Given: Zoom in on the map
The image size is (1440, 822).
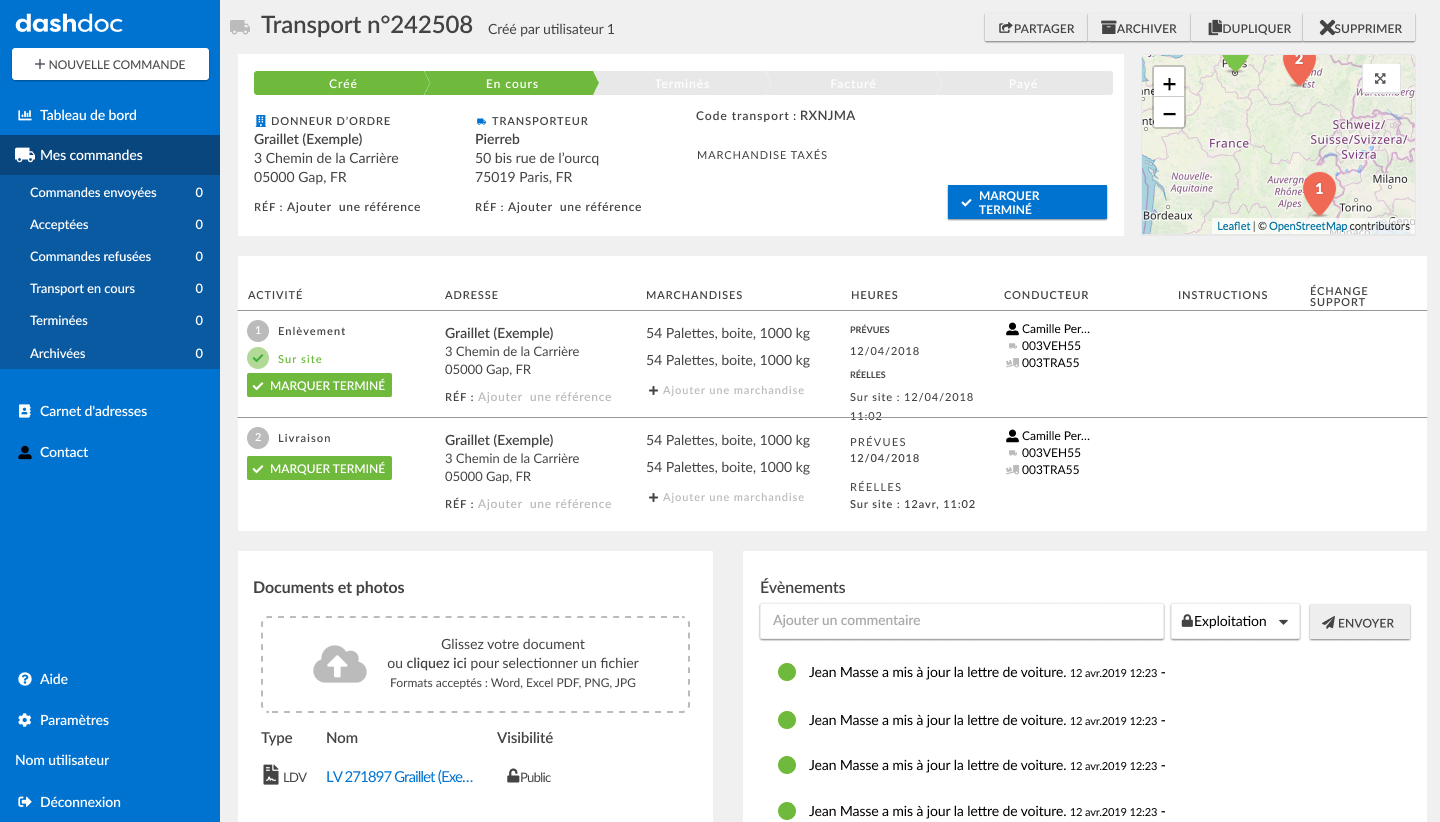Looking at the screenshot, I should [1169, 84].
